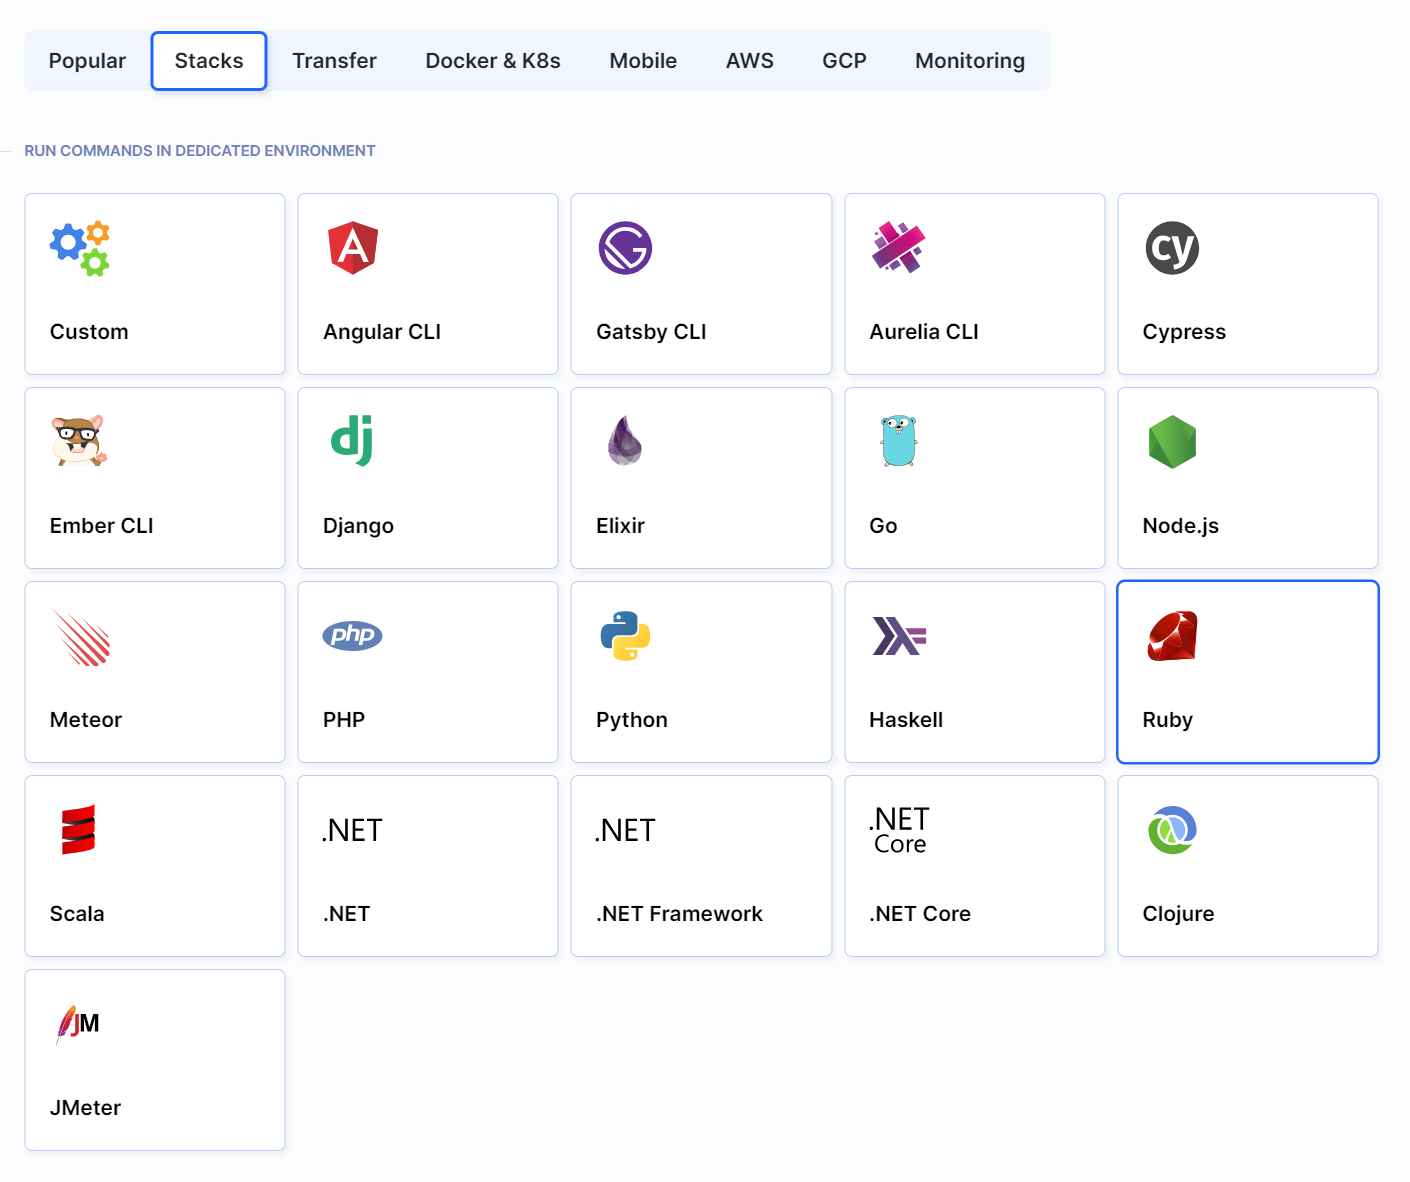Select the Stacks tab
This screenshot has height=1182, width=1410.
(209, 61)
